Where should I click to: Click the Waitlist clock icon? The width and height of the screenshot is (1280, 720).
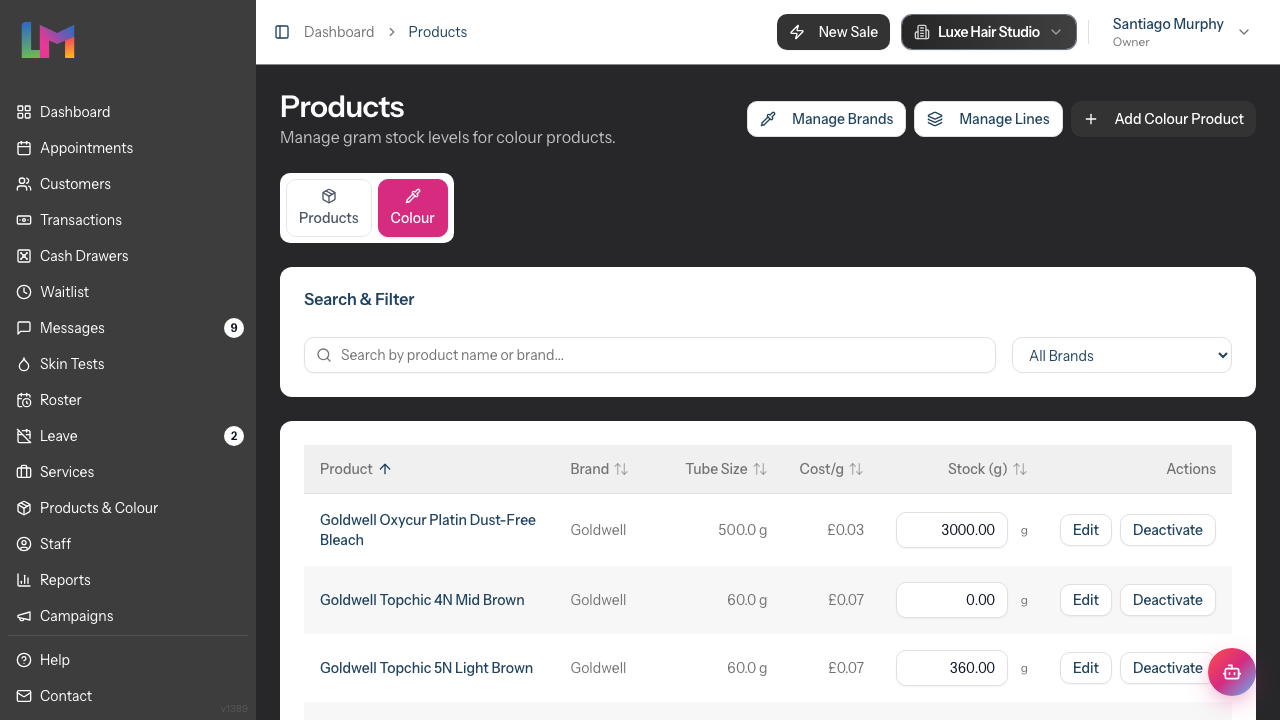point(24,292)
